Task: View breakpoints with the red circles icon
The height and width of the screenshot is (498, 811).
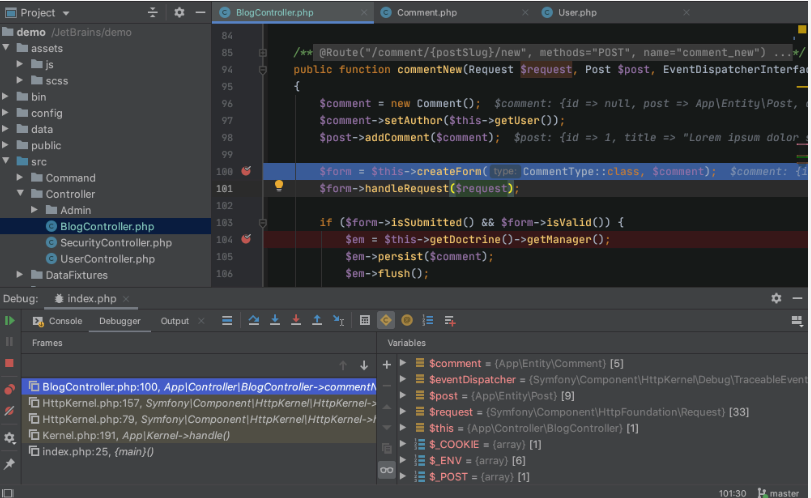Action: coord(9,389)
